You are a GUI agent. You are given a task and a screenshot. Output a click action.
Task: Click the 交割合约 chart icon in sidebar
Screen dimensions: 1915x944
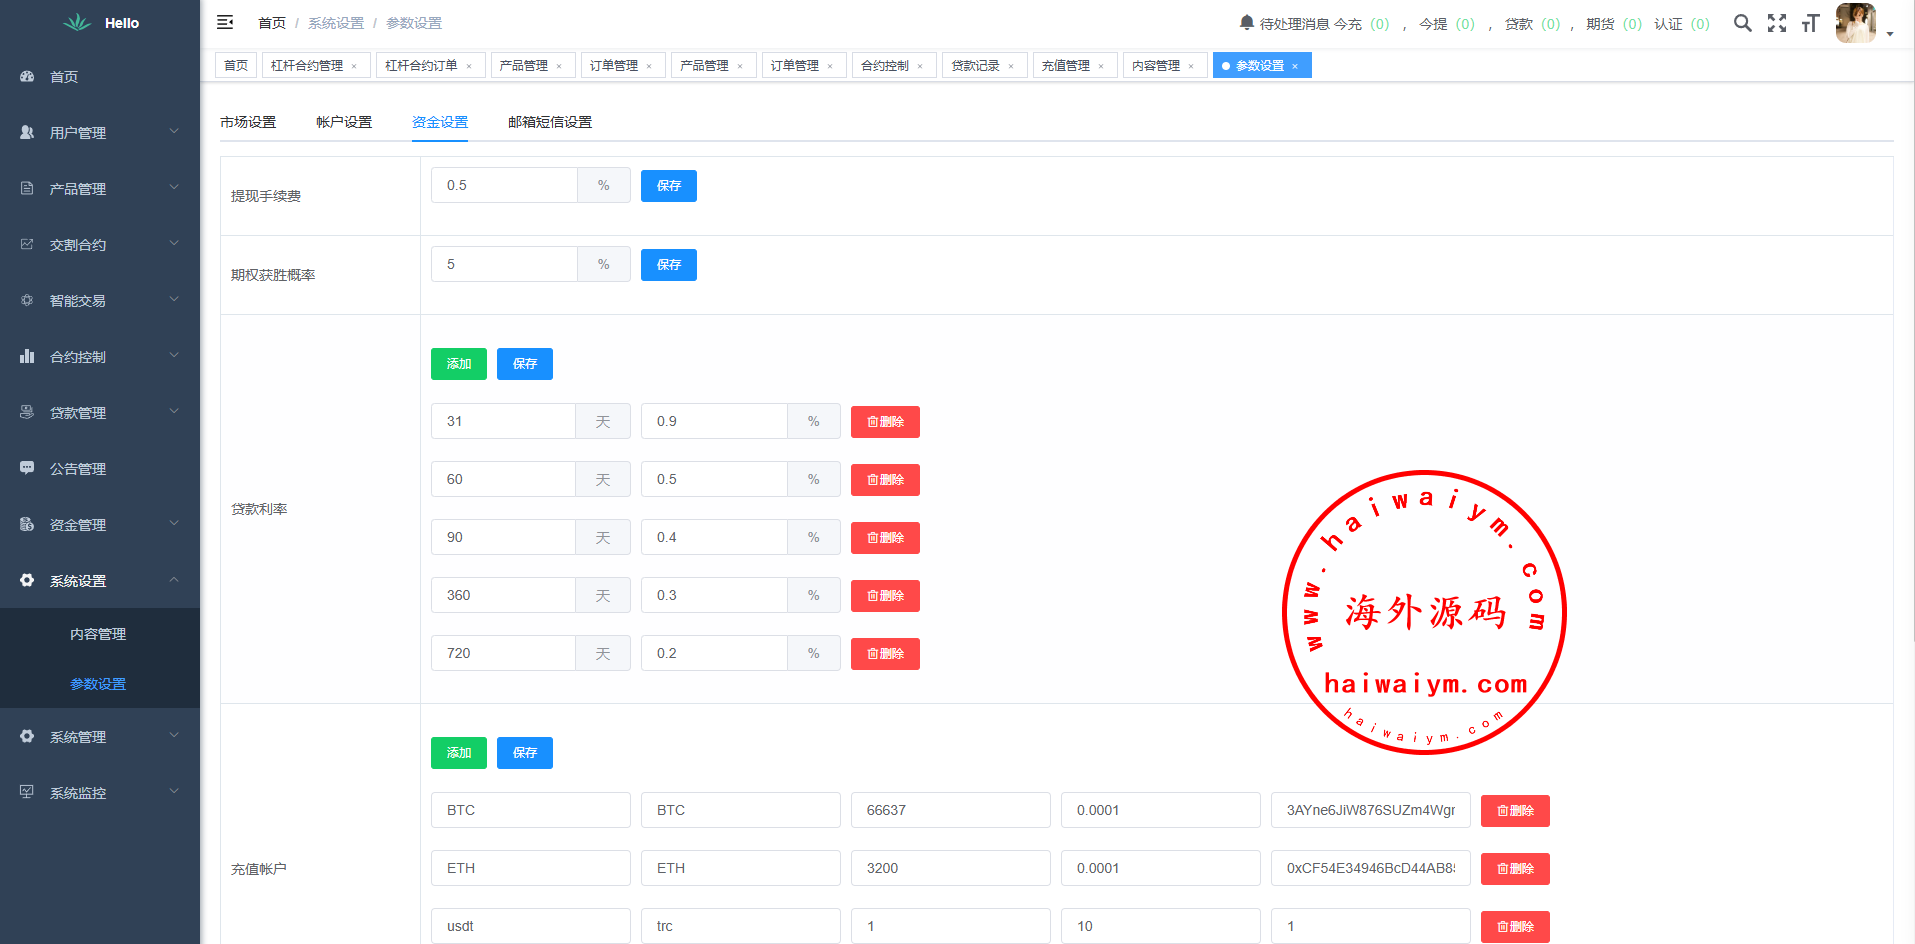coord(27,244)
